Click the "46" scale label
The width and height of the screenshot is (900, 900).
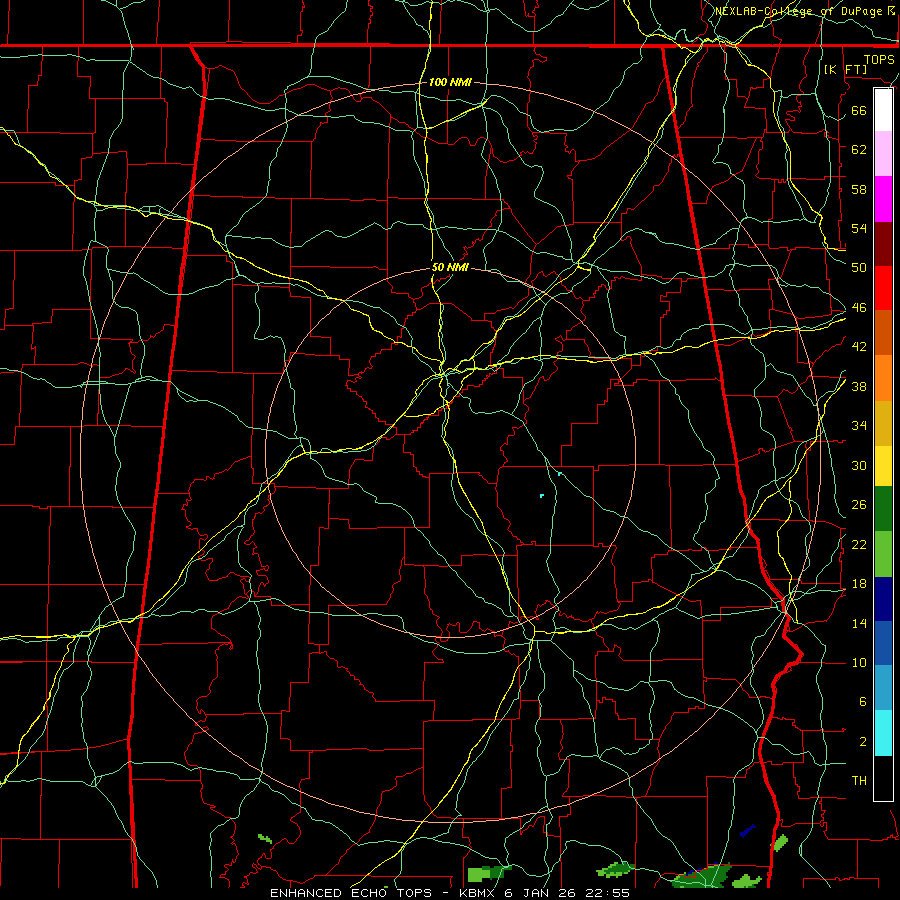859,307
